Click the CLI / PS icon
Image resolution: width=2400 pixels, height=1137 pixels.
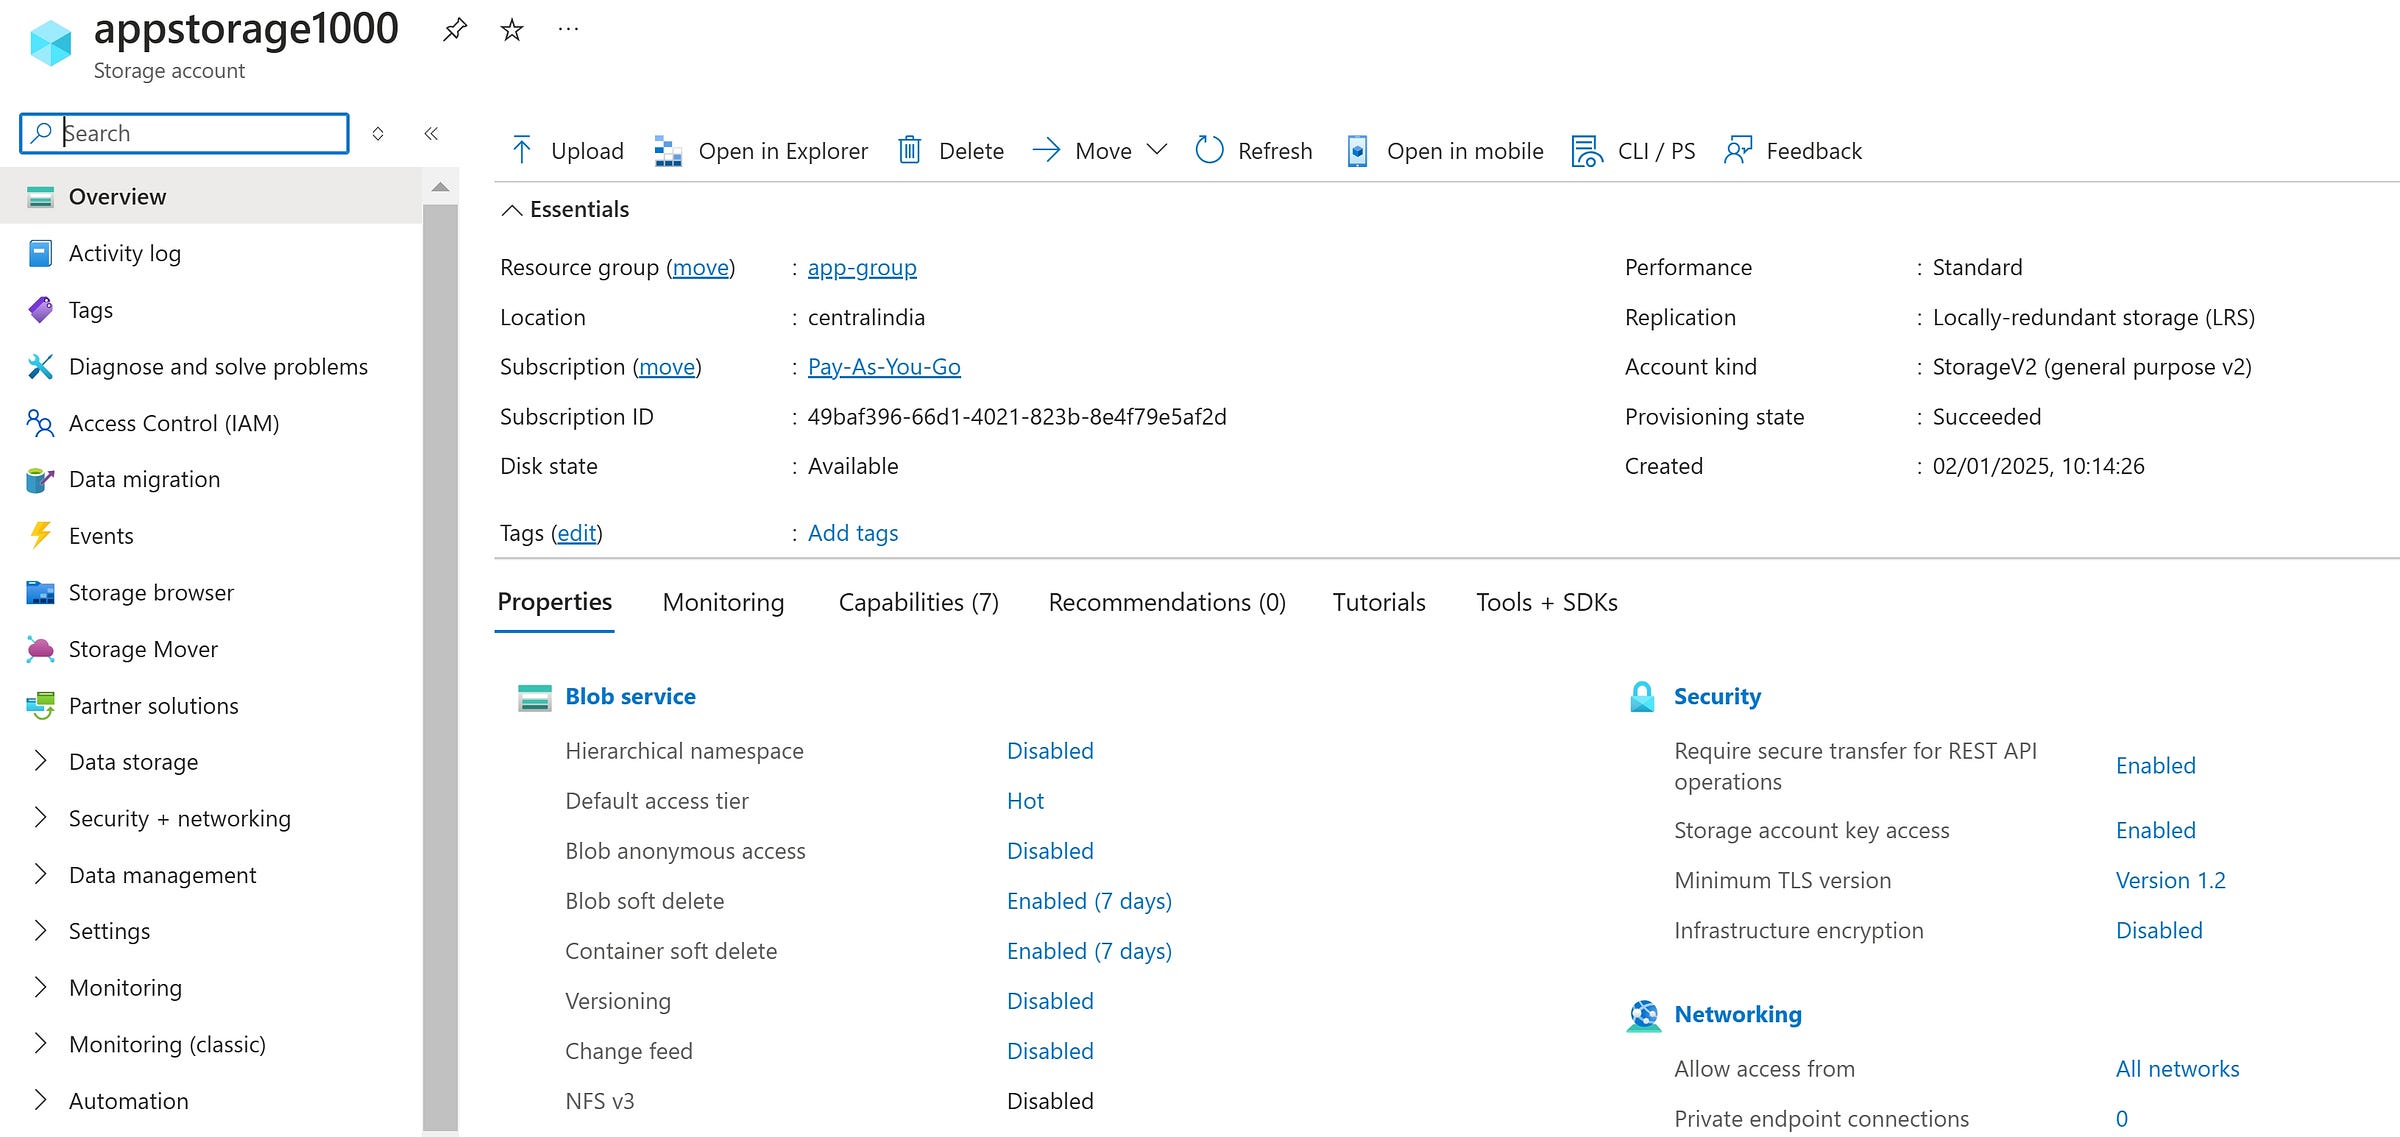tap(1587, 150)
